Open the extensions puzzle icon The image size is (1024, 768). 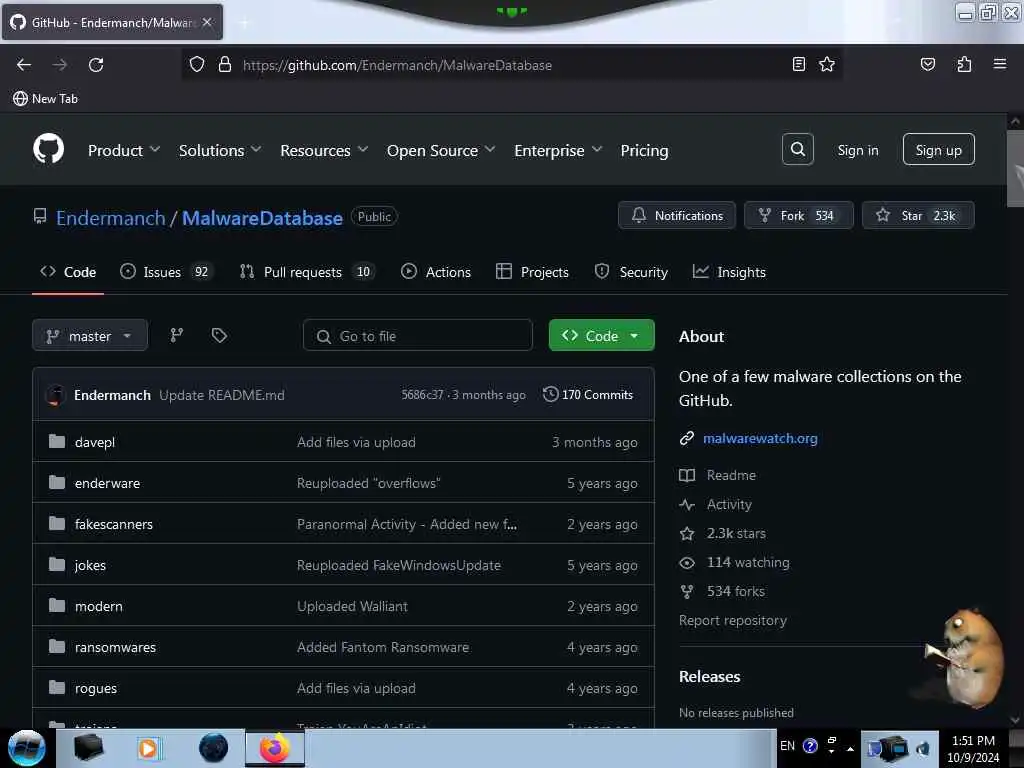(964, 64)
